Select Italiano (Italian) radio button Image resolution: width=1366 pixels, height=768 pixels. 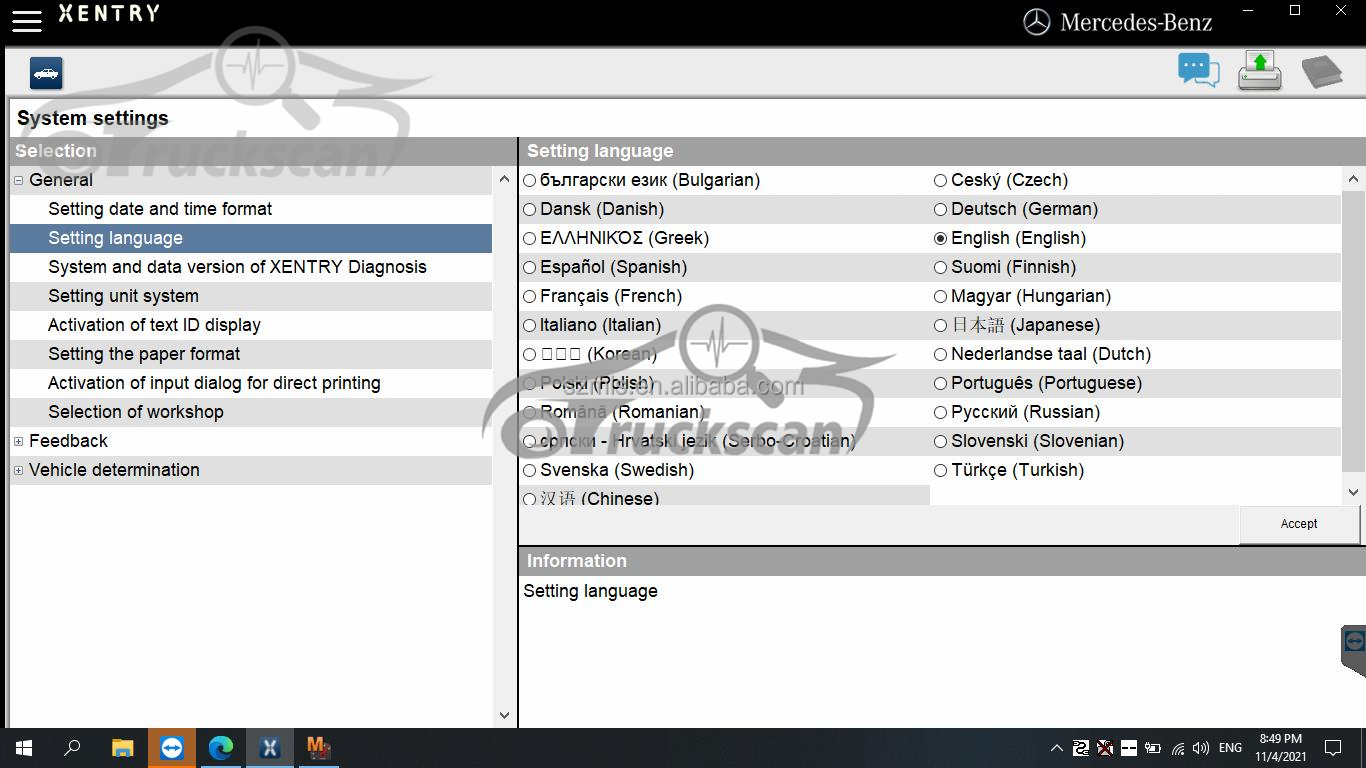[x=530, y=326]
